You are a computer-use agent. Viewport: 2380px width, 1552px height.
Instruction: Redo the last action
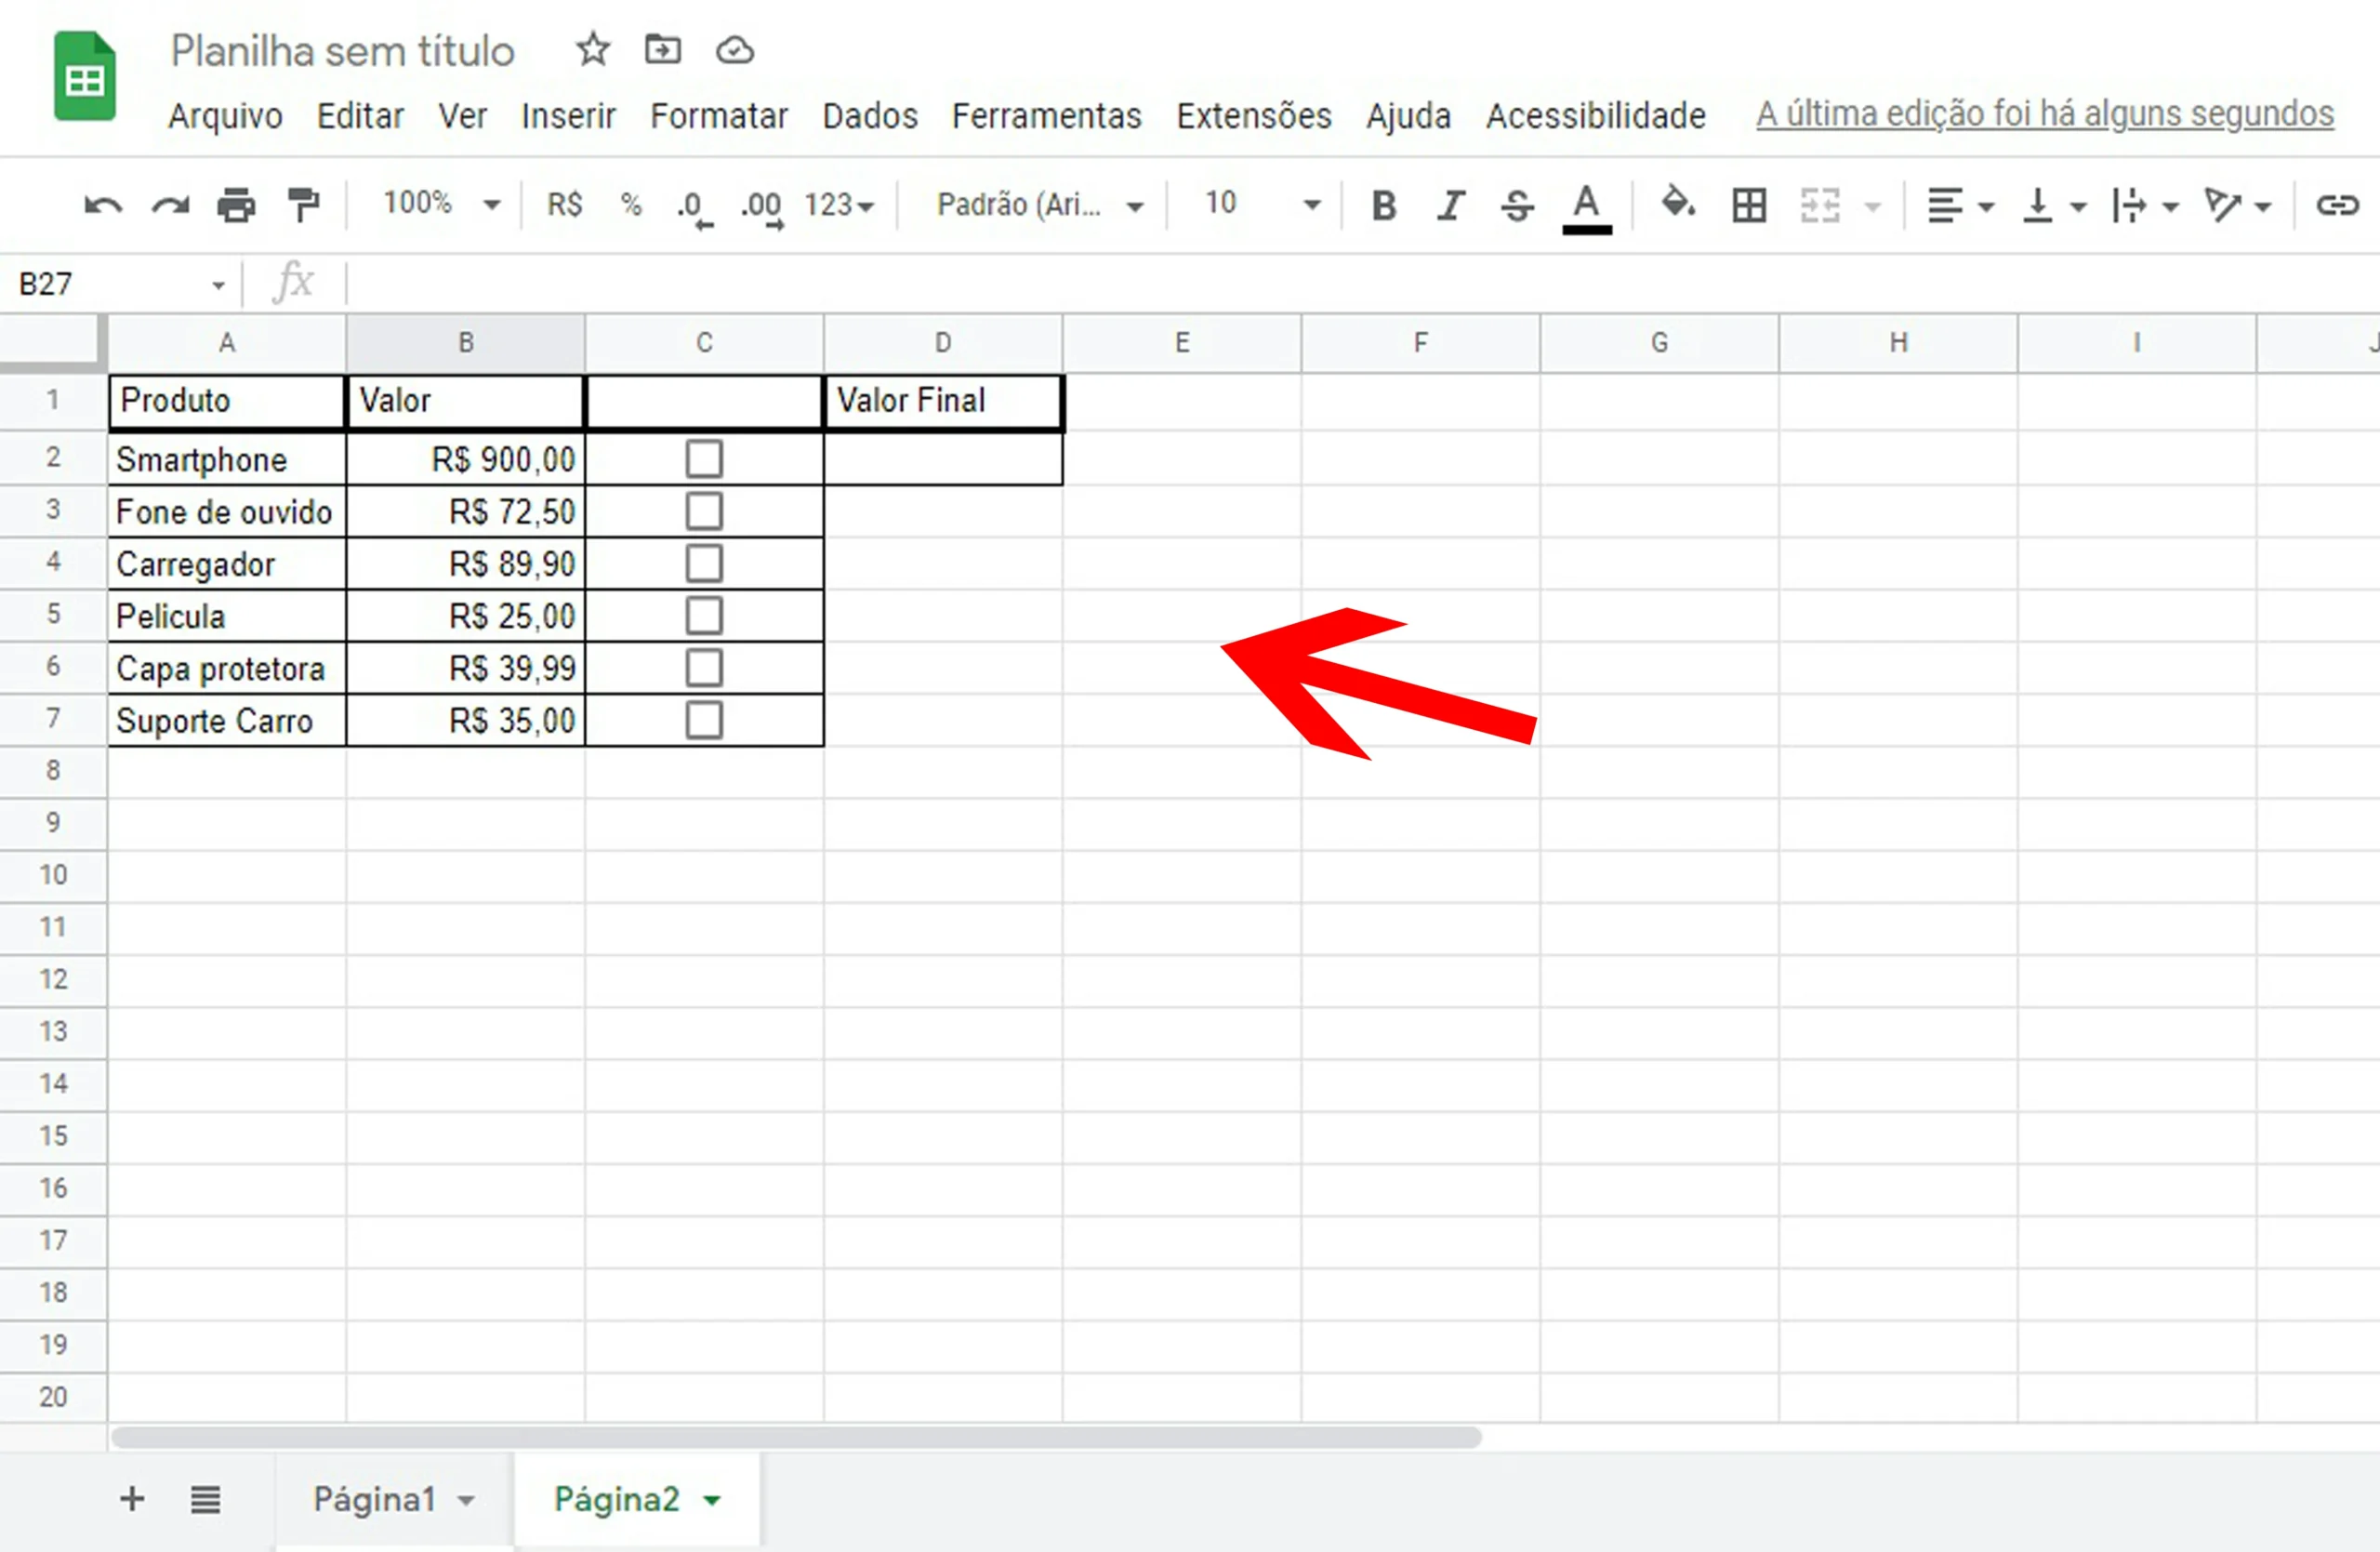click(170, 206)
